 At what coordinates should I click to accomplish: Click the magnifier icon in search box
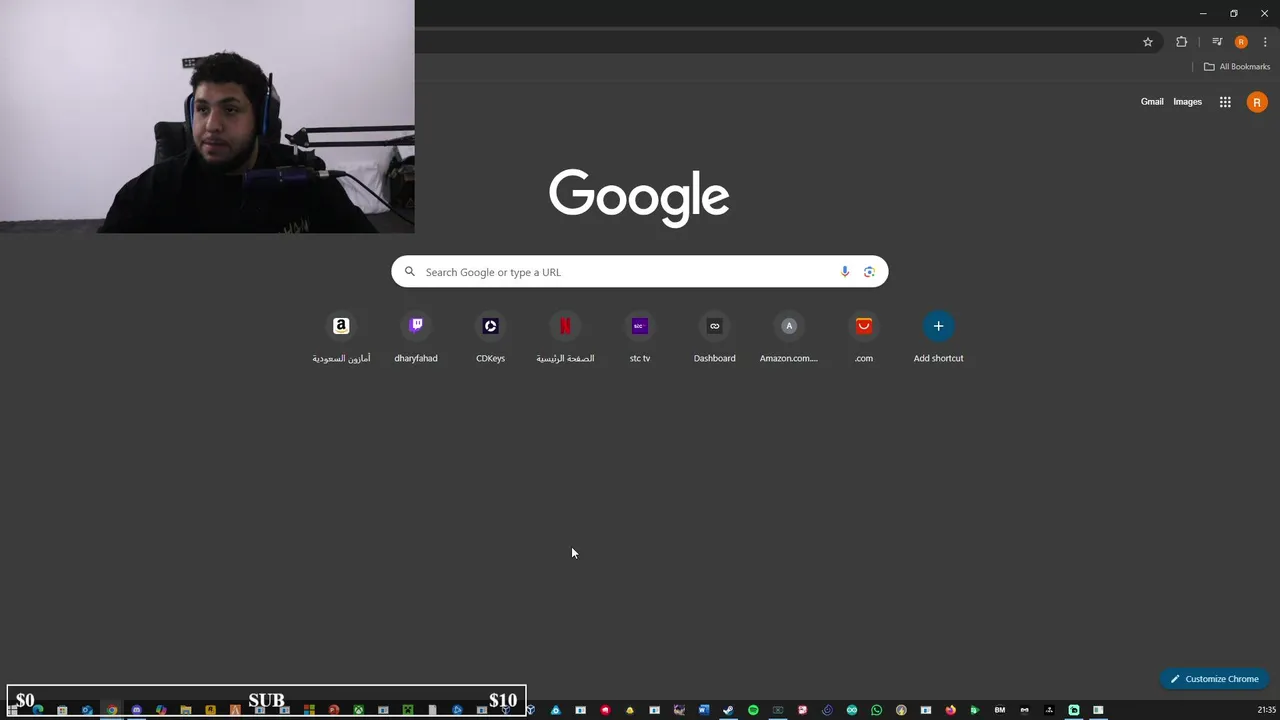coord(409,272)
